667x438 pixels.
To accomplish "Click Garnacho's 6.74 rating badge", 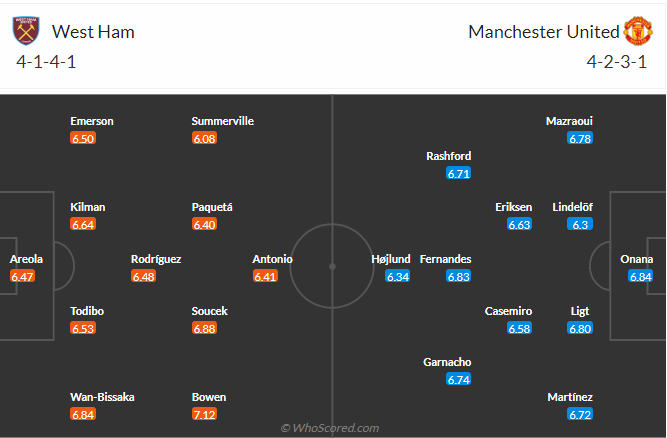I will coord(459,379).
